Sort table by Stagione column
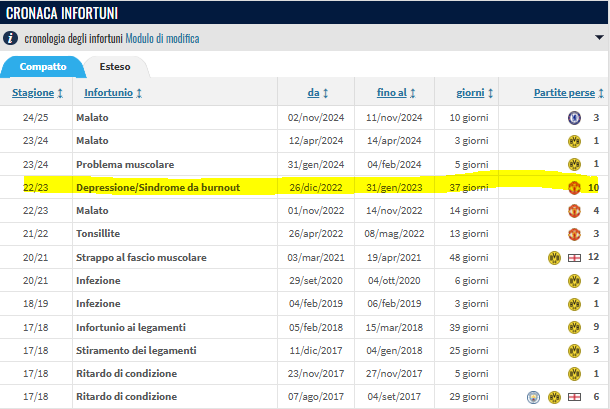Image resolution: width=610 pixels, height=409 pixels. (33, 93)
